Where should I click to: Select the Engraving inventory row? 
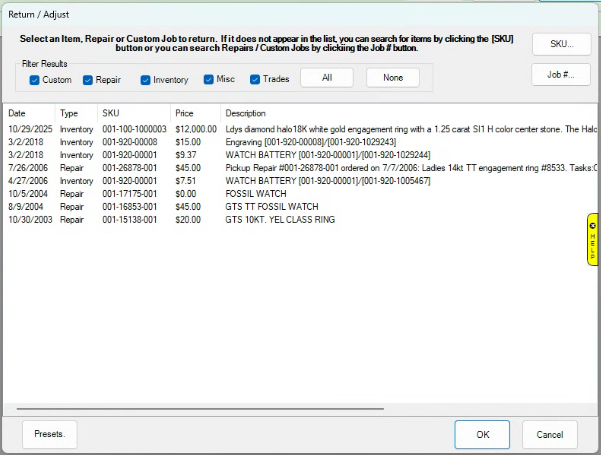pos(300,142)
